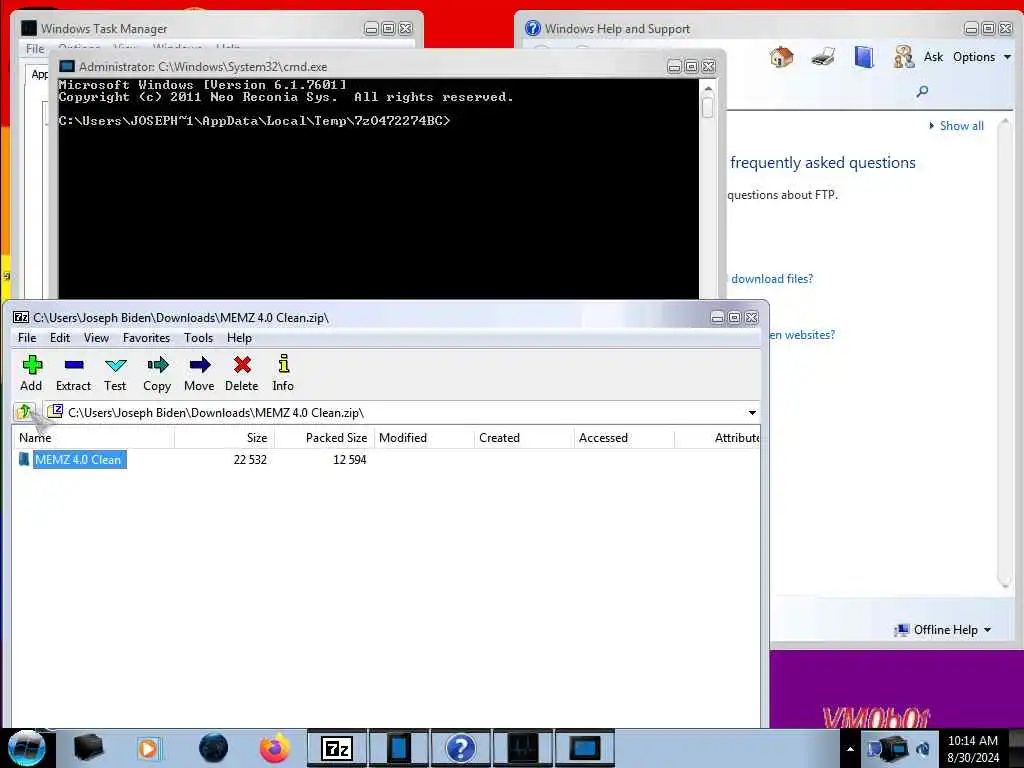Click the 'MEMZ 4.0 Clean' file name
Image resolution: width=1024 pixels, height=768 pixels.
78,460
